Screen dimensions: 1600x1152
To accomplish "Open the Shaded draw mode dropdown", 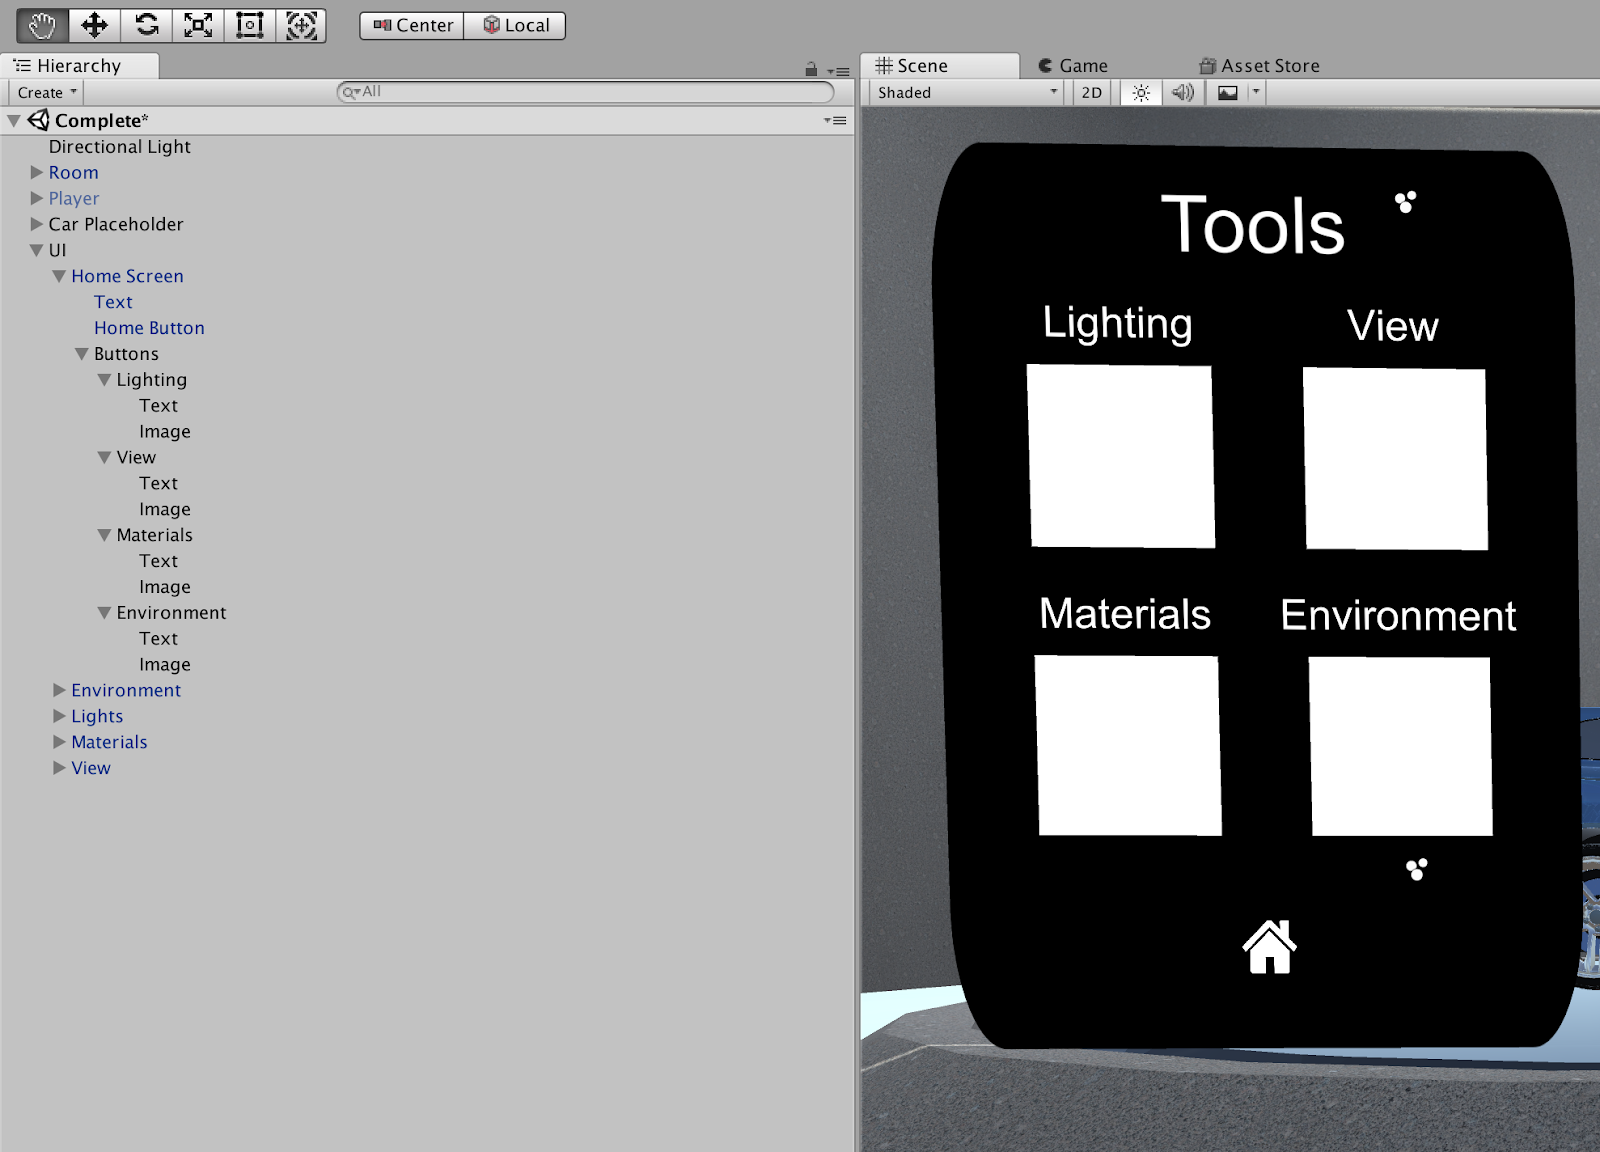I will (x=966, y=93).
